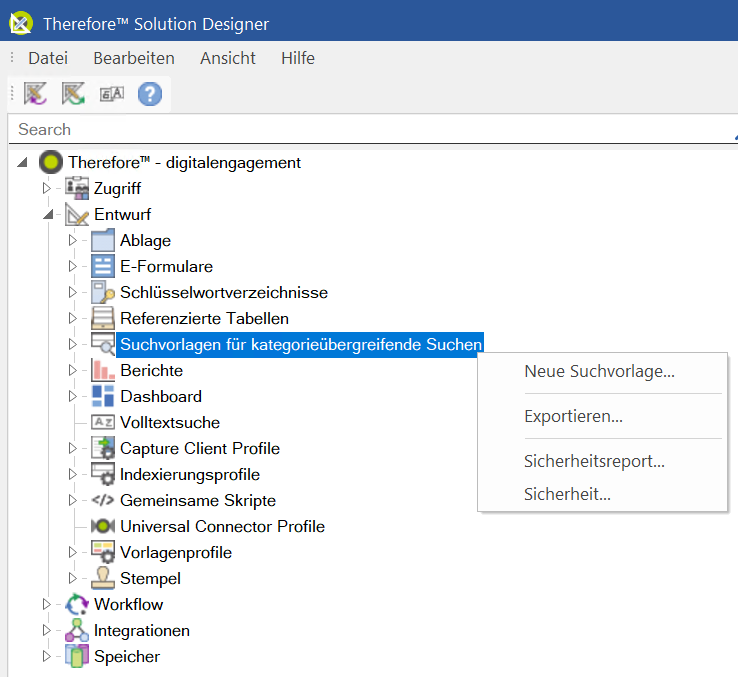Open the Ansicht menu
This screenshot has width=738, height=677.
[x=228, y=58]
